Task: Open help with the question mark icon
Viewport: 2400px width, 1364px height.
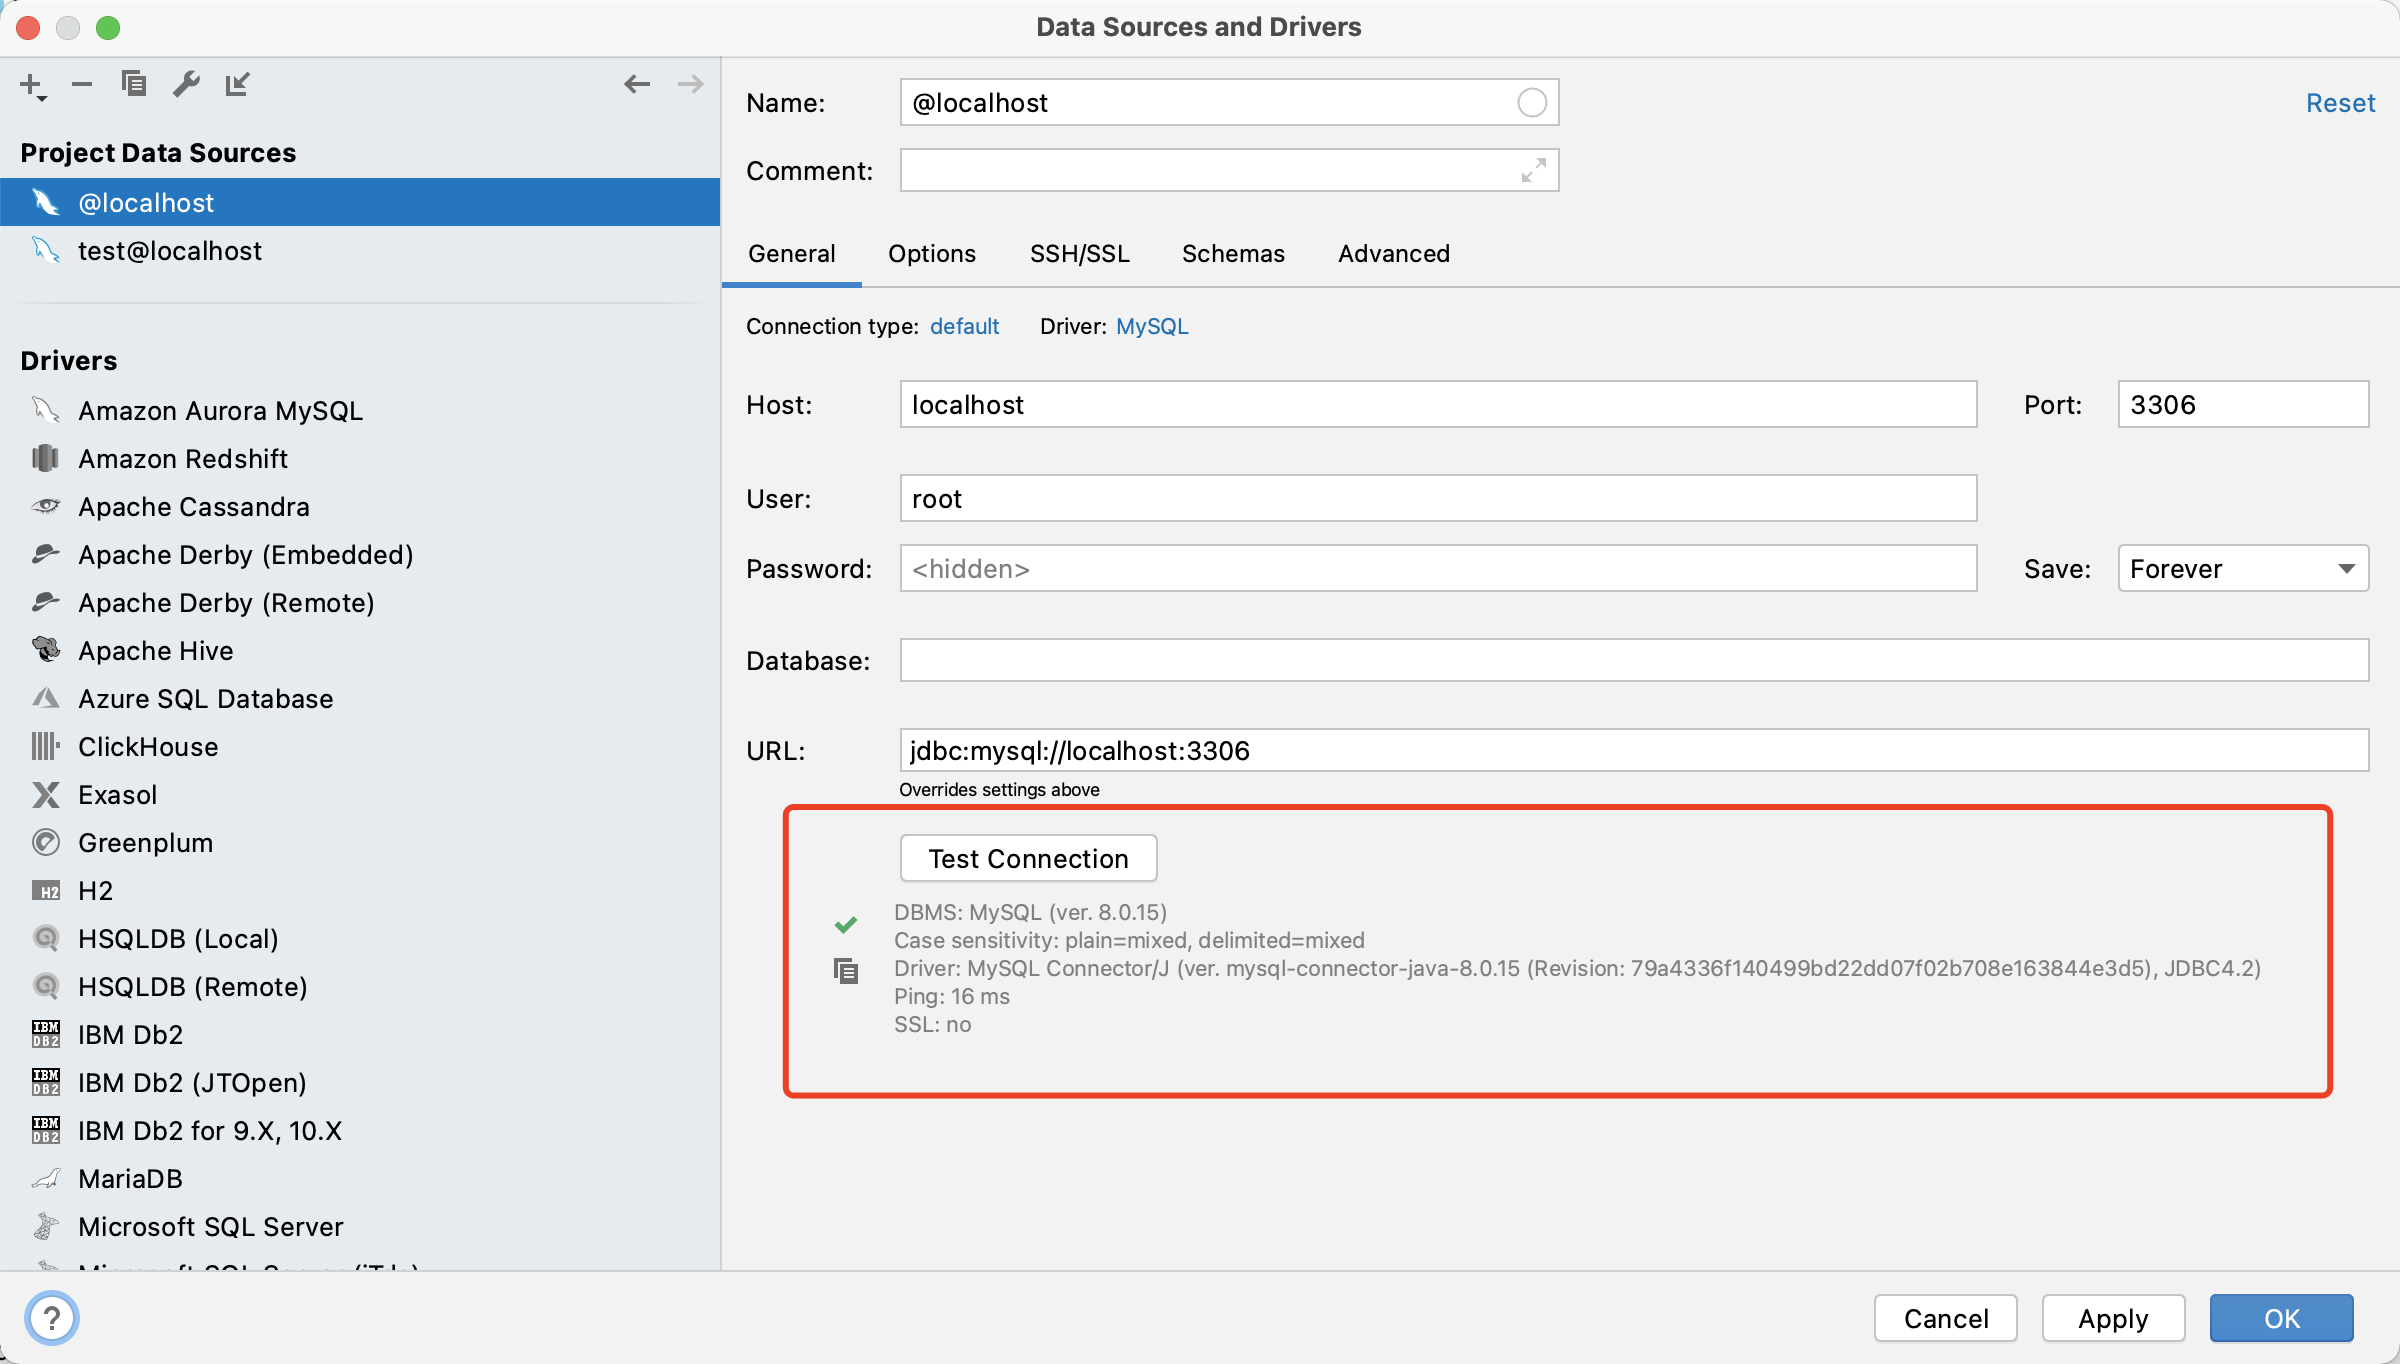Action: point(52,1318)
